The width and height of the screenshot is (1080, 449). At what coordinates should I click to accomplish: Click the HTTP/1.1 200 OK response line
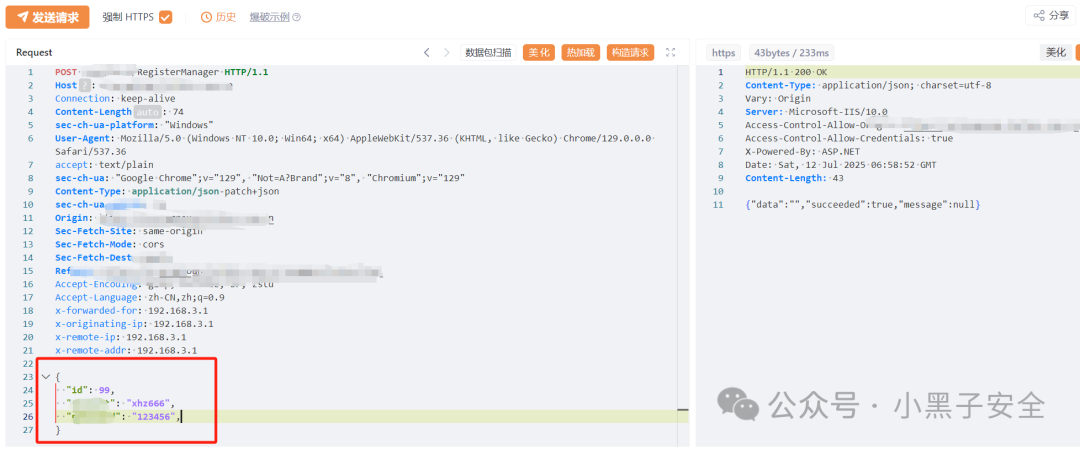coord(784,72)
